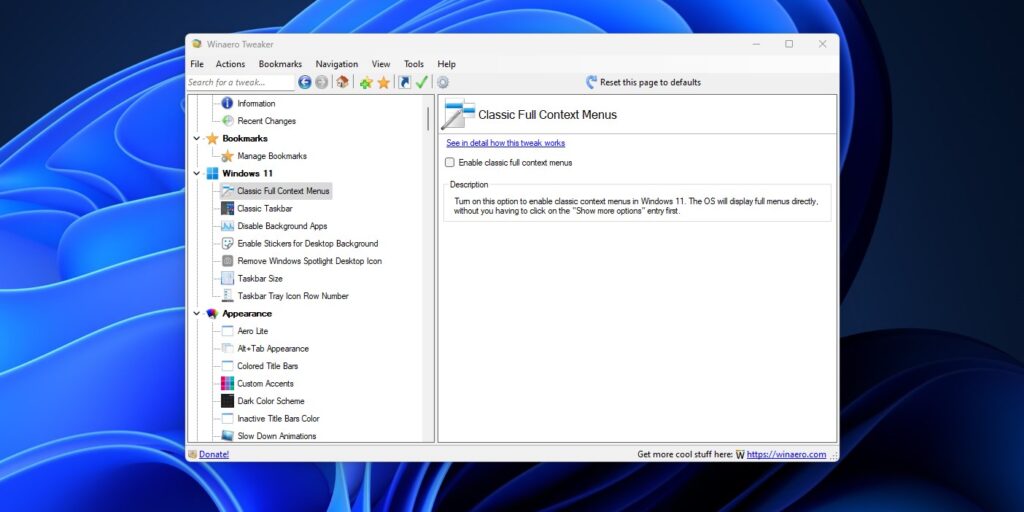Click the create shortcut arrow icon

404,82
